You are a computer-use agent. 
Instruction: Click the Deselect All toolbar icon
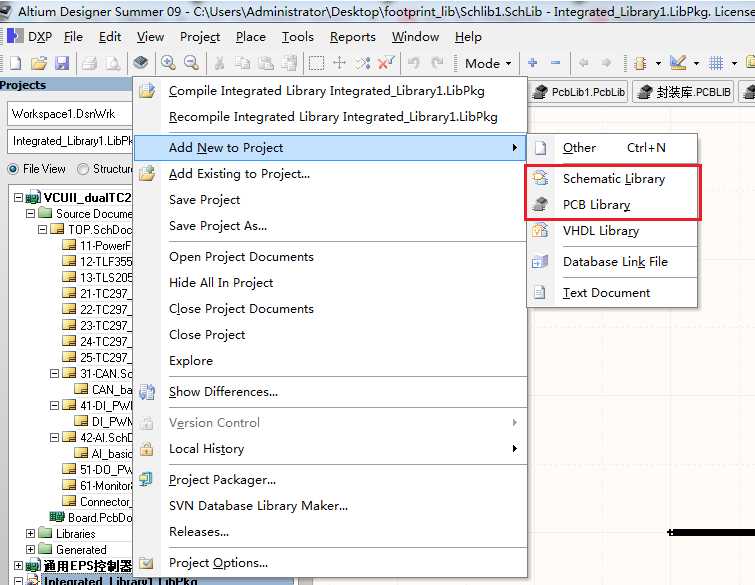pos(363,63)
